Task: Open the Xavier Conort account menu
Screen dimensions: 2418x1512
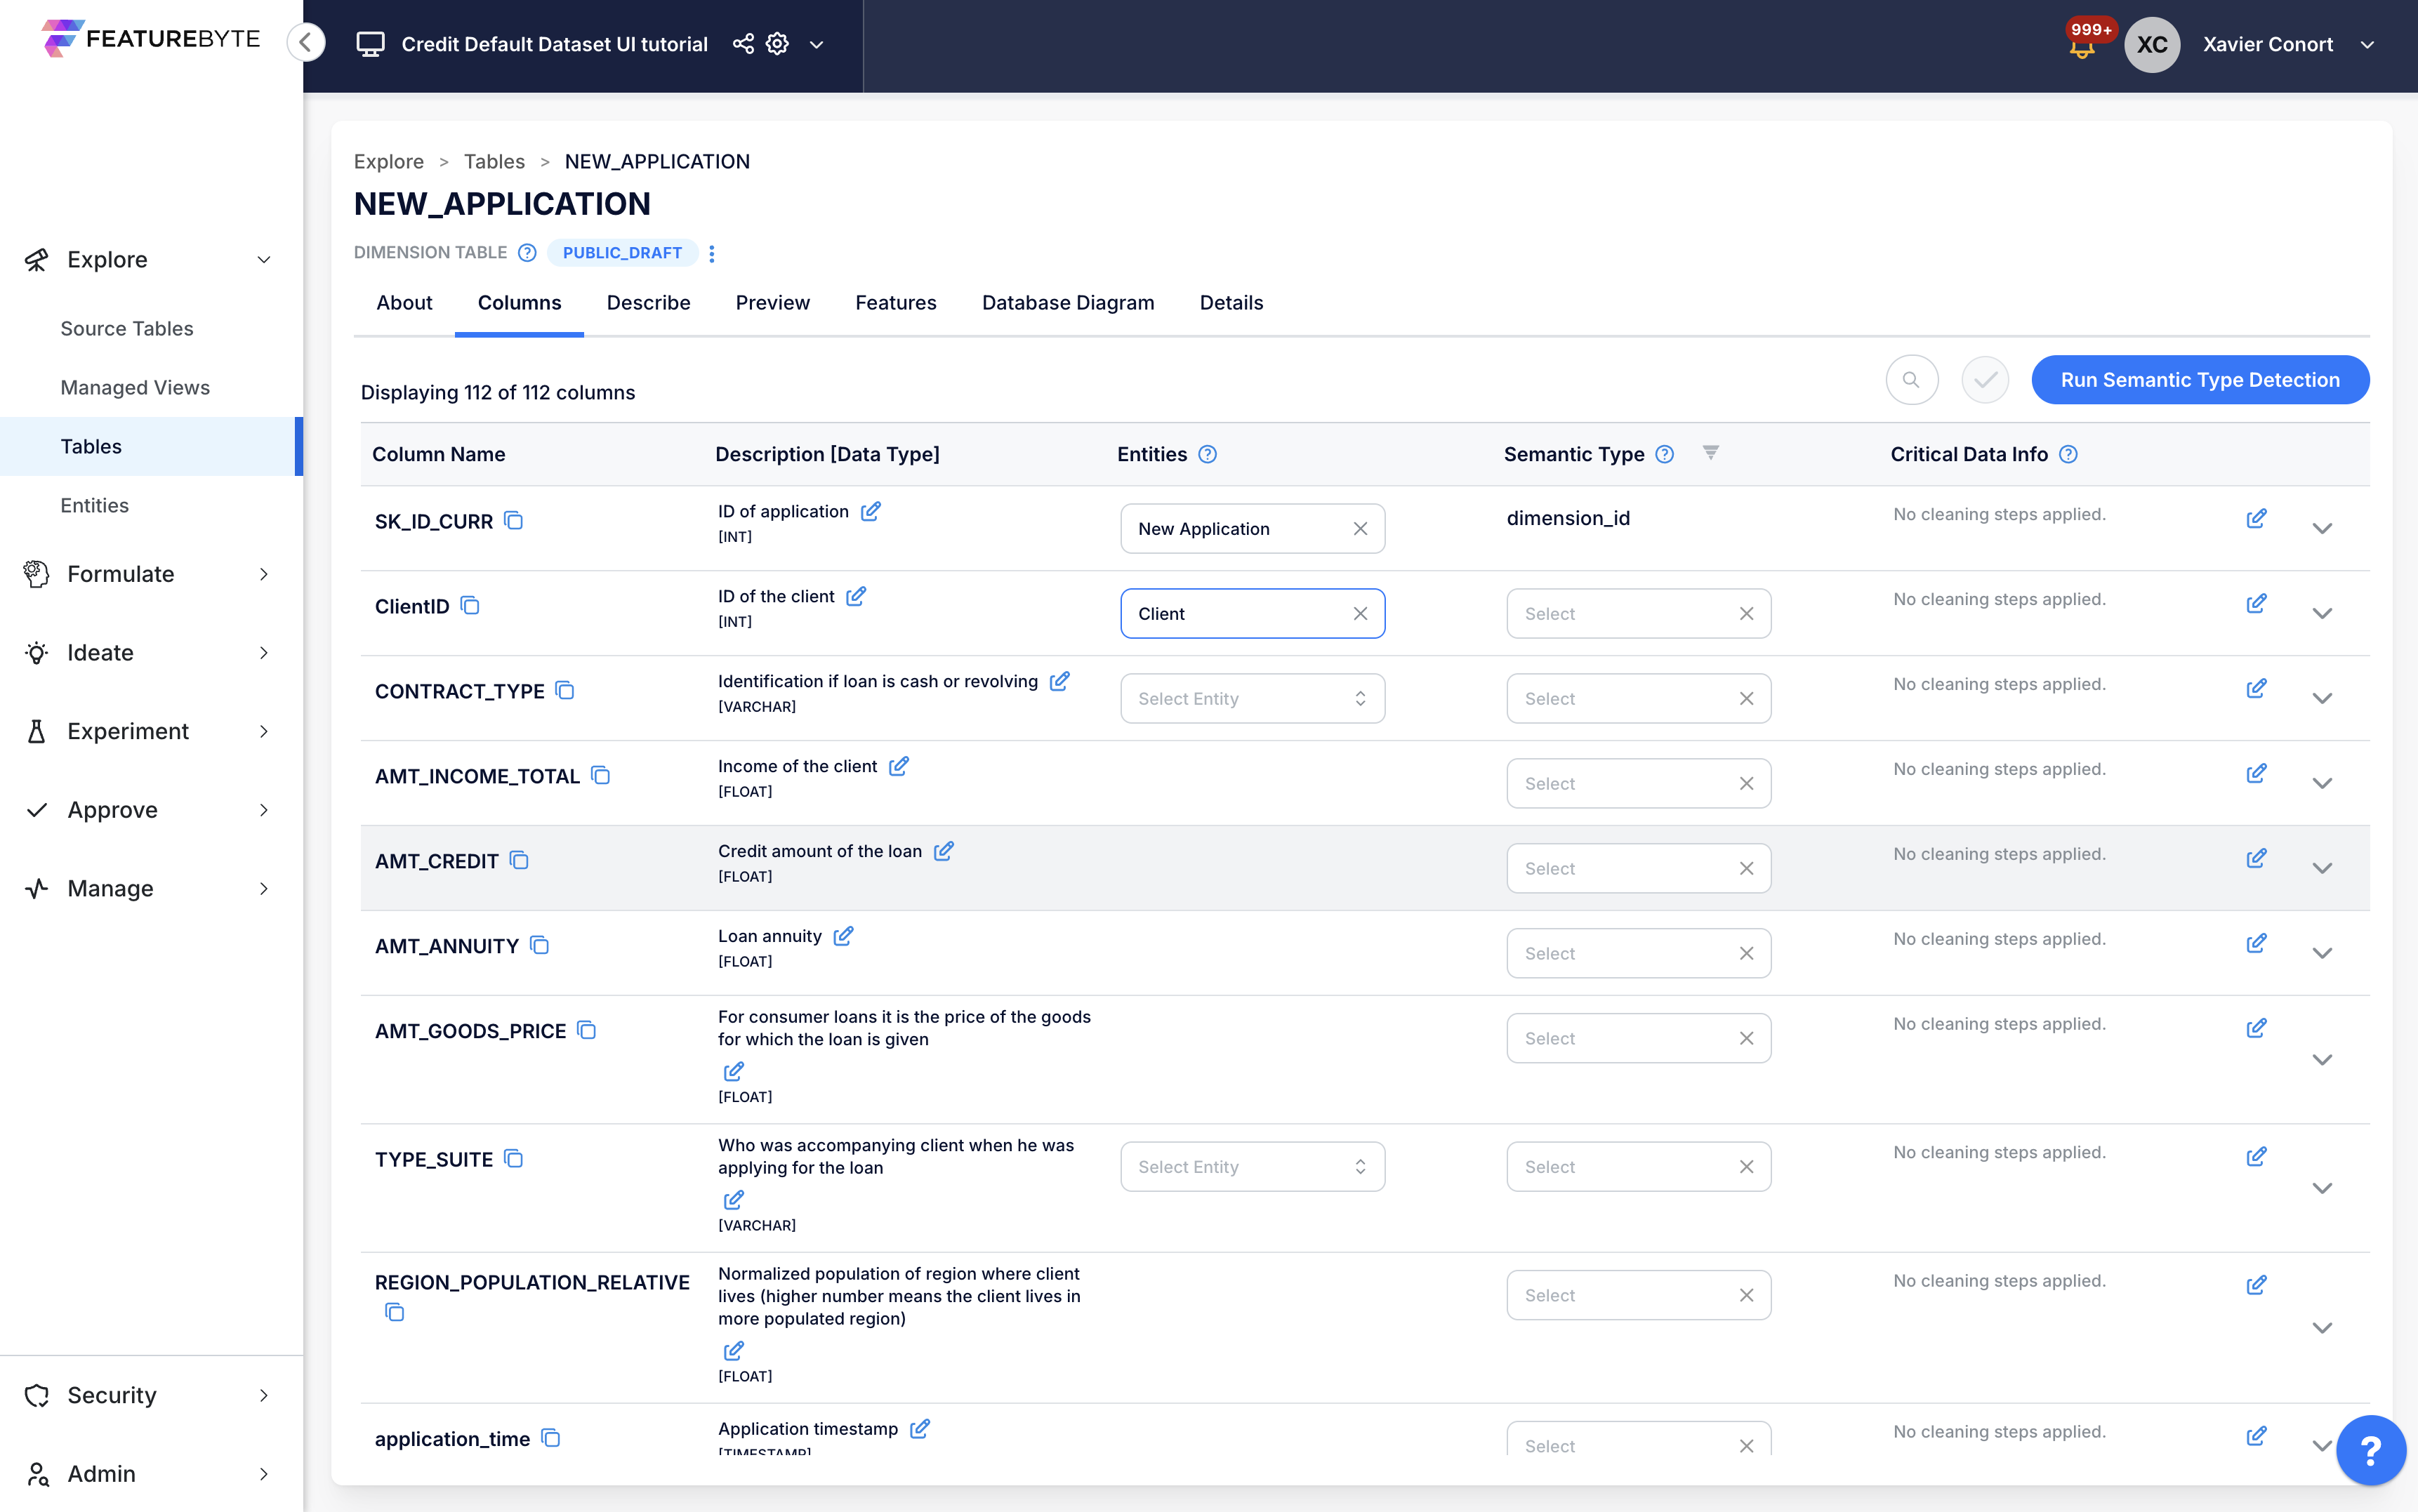Action: [x=2290, y=44]
